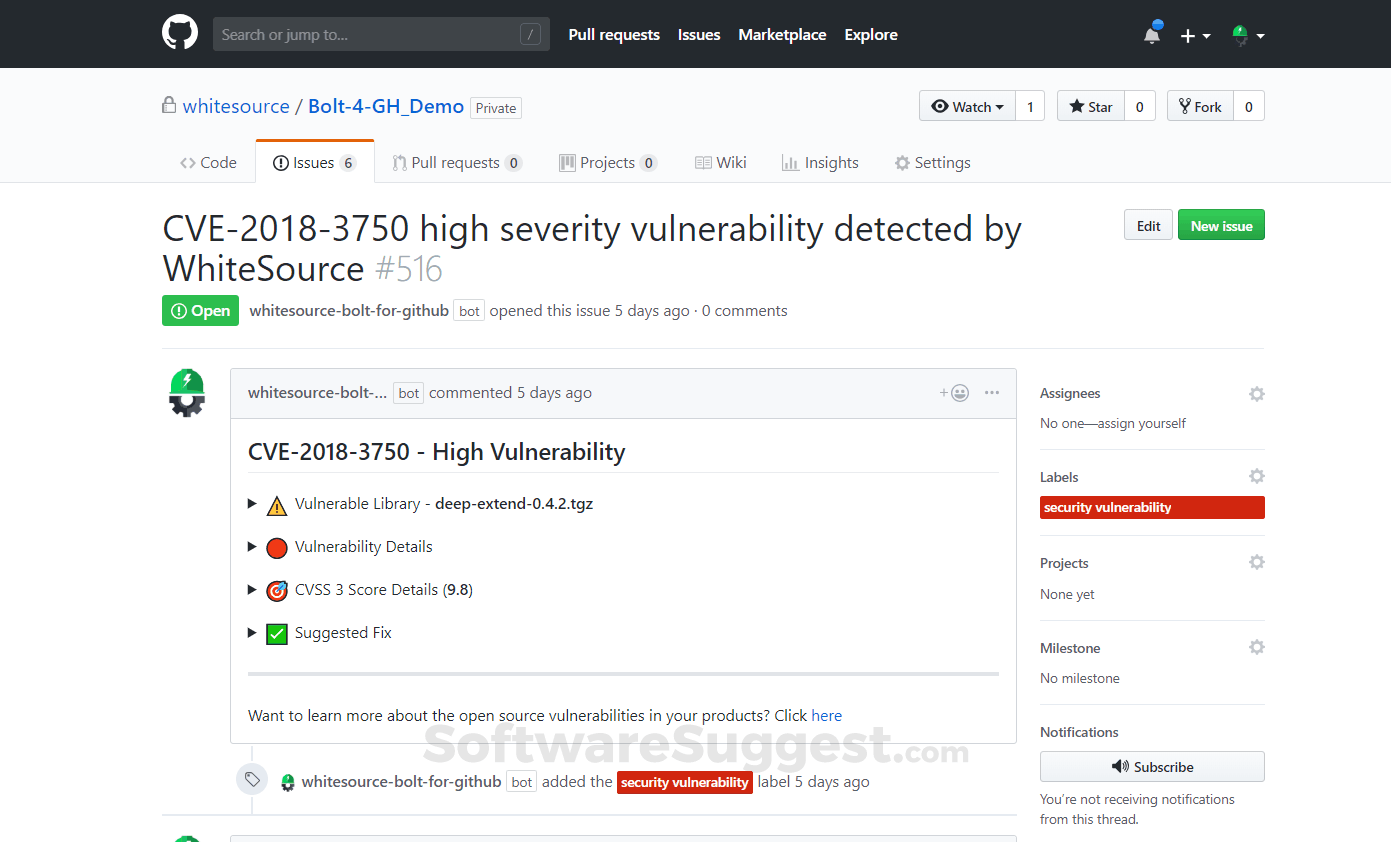Go to Issues in top navigation
Screen dimensions: 1391x842
[x=699, y=34]
